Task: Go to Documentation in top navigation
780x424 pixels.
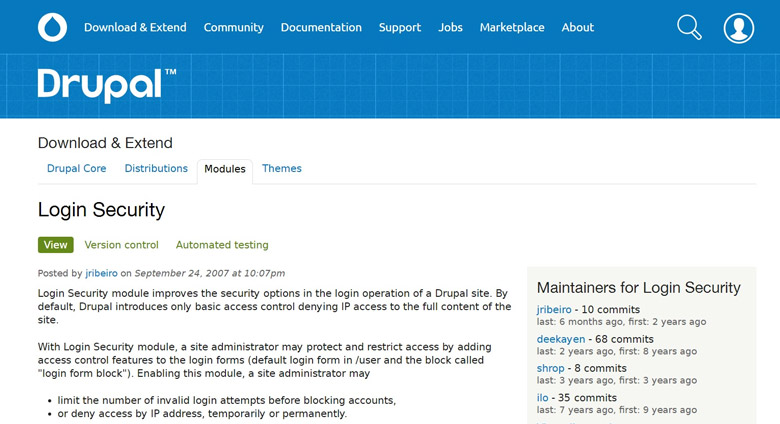Action: tap(321, 27)
